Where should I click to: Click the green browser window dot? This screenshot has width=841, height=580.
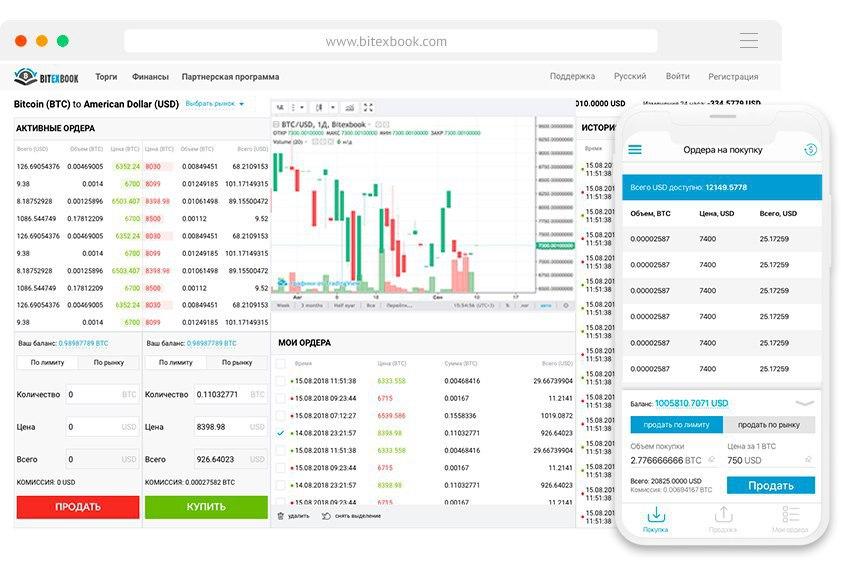[63, 41]
